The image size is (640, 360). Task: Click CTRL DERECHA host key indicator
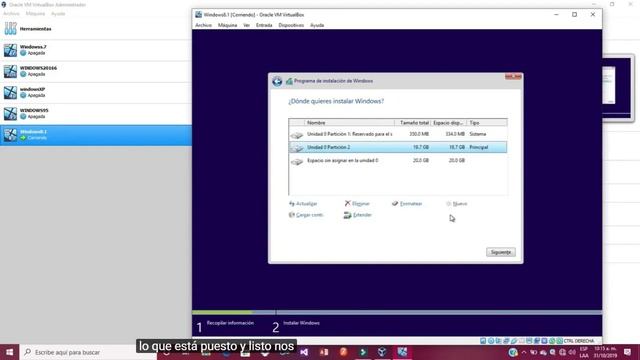579,341
